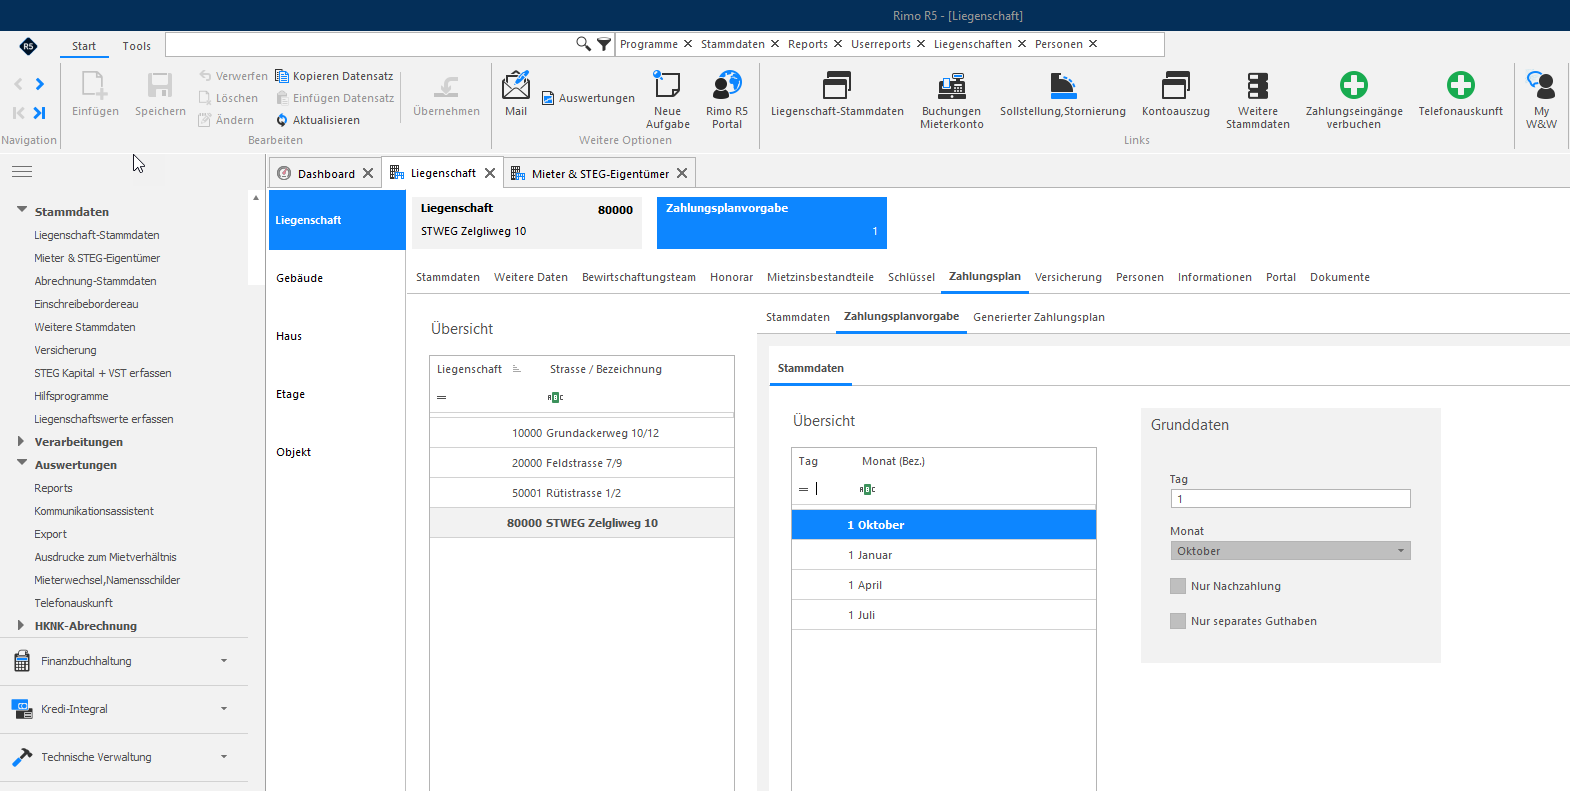Switch to Generierter Zahlungsplan tab

(x=1039, y=317)
